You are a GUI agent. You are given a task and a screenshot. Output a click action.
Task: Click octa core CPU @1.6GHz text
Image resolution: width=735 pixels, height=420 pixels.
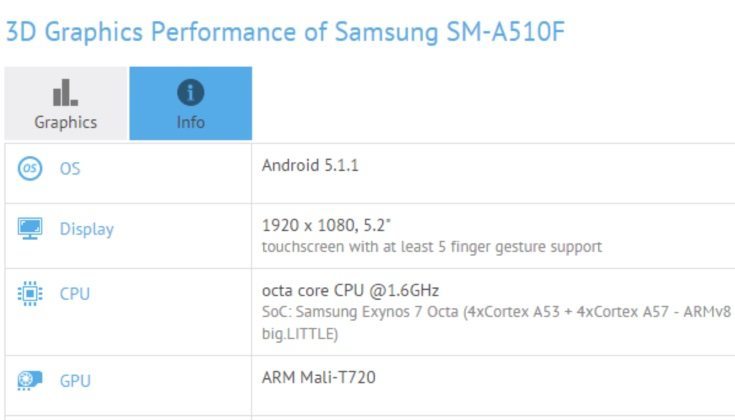tap(350, 291)
